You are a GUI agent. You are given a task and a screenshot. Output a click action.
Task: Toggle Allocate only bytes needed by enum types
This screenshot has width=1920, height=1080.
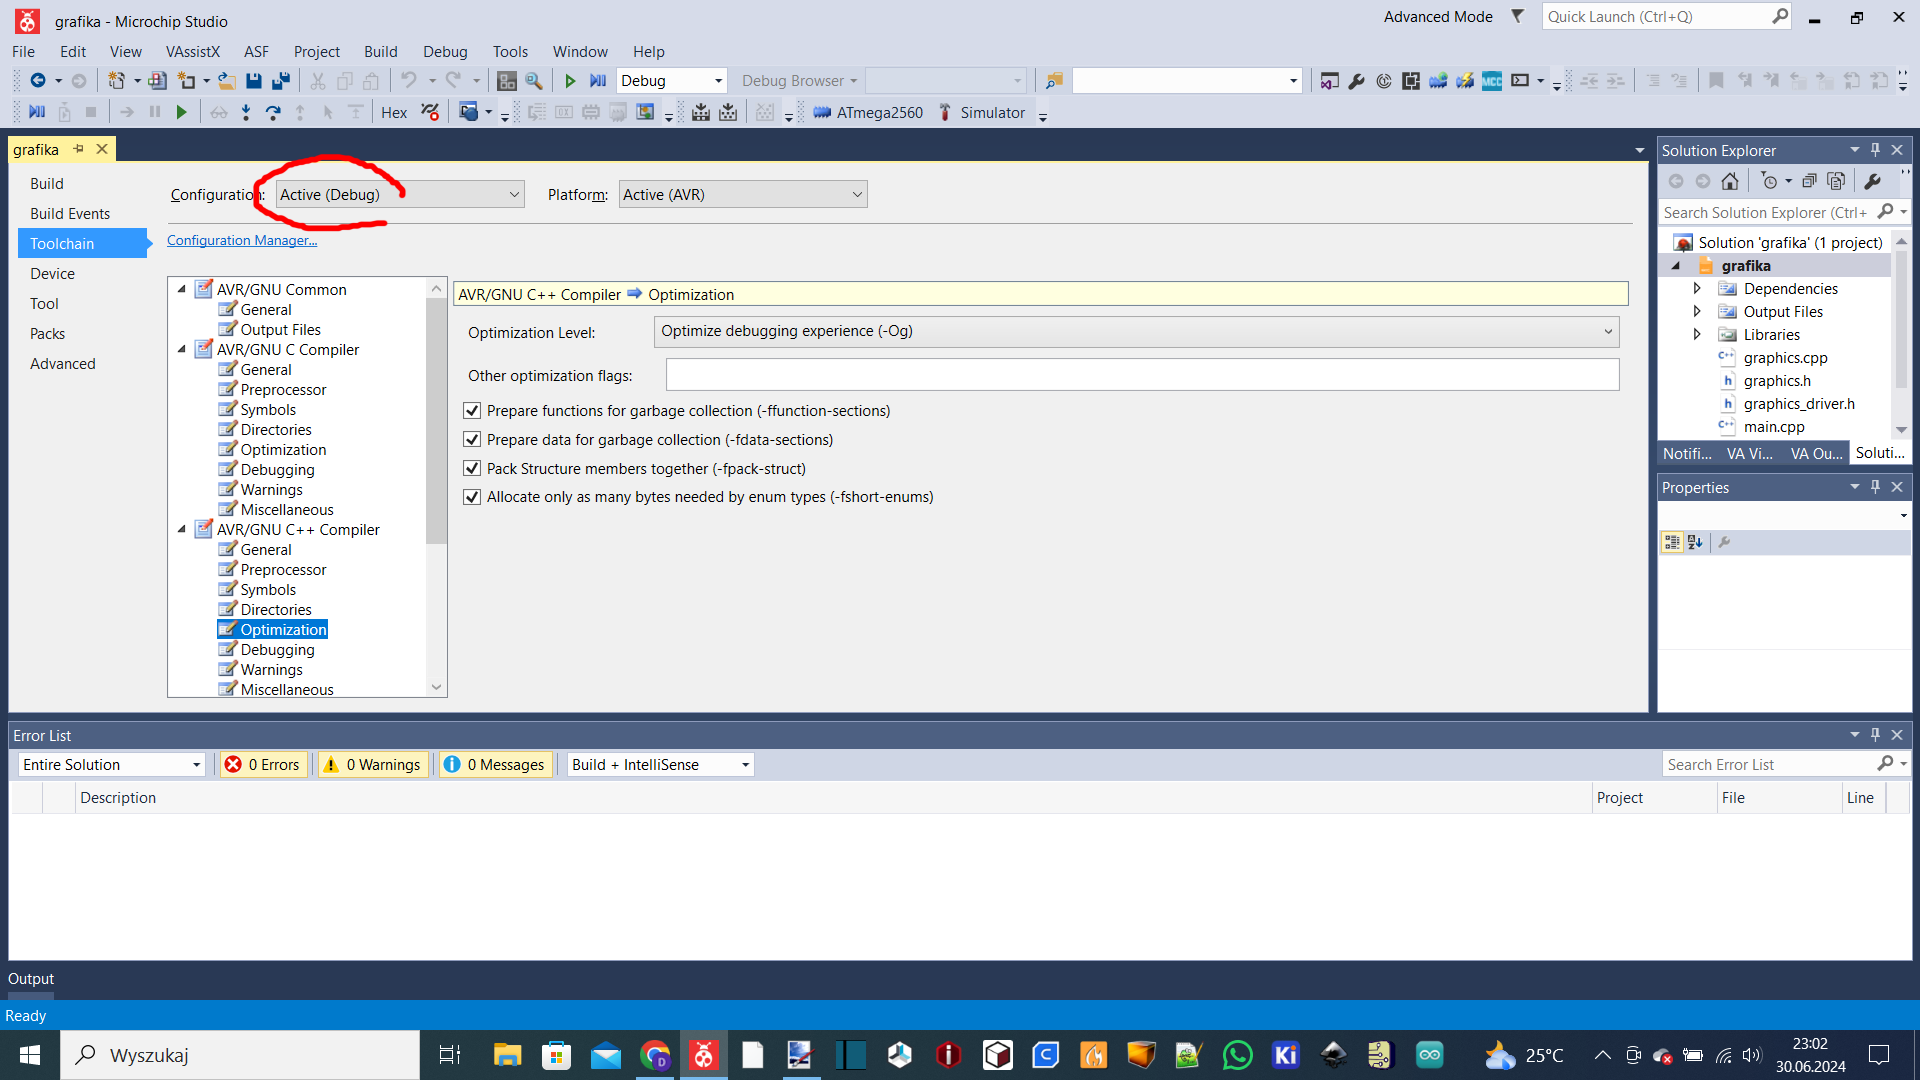pos(472,497)
